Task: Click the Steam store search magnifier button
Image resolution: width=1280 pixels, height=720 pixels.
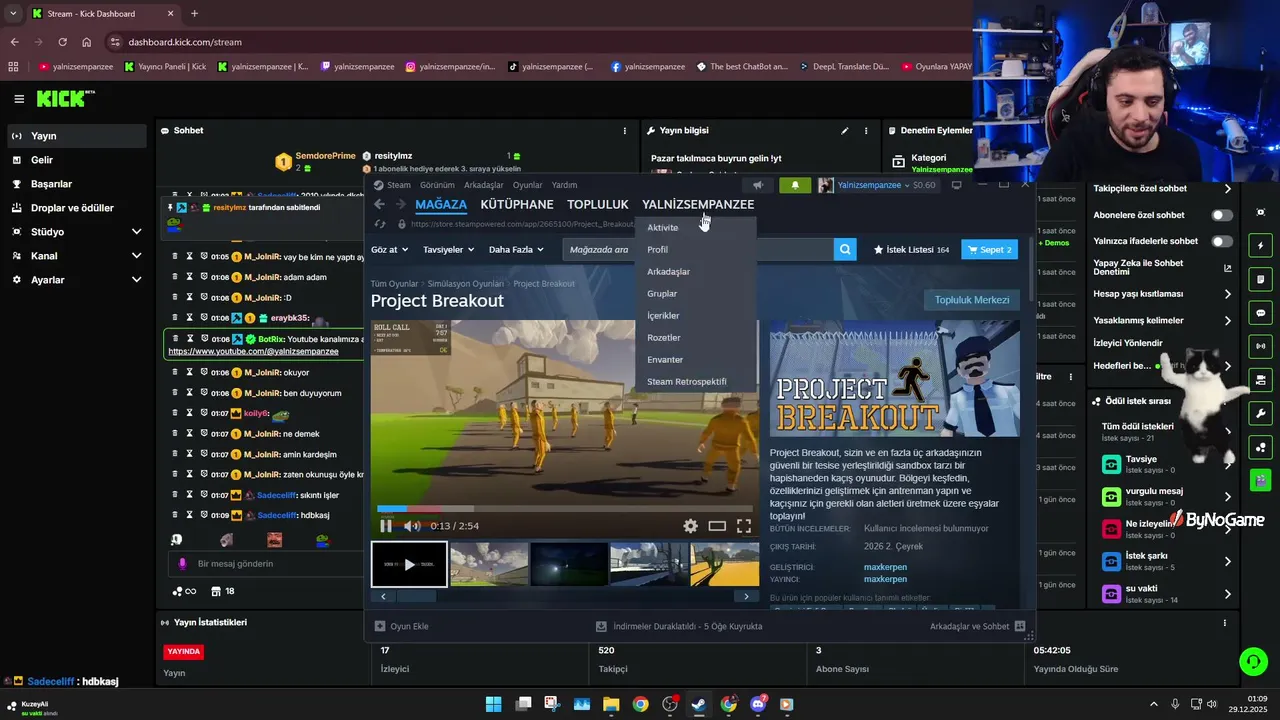Action: (845, 249)
